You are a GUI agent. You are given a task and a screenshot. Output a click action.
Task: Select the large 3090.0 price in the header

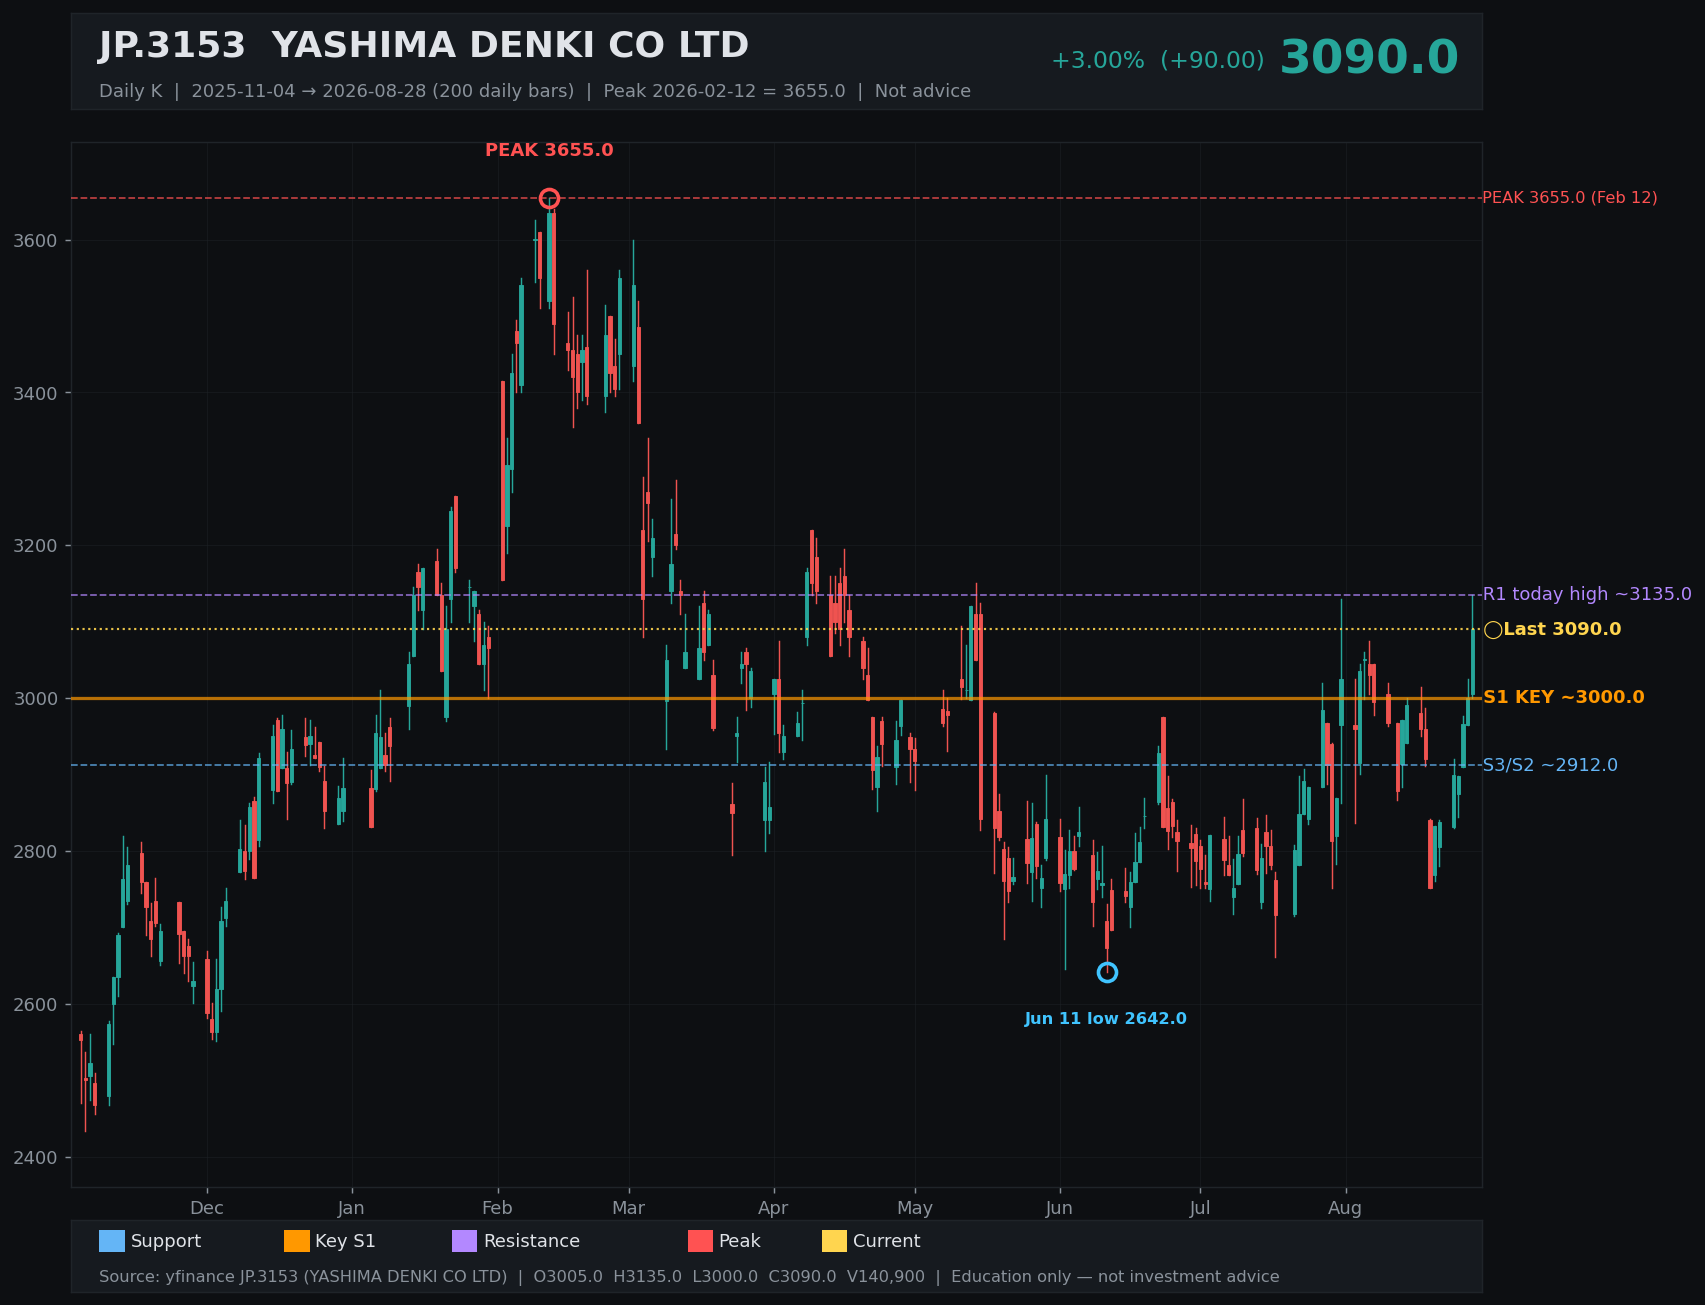click(x=1369, y=58)
